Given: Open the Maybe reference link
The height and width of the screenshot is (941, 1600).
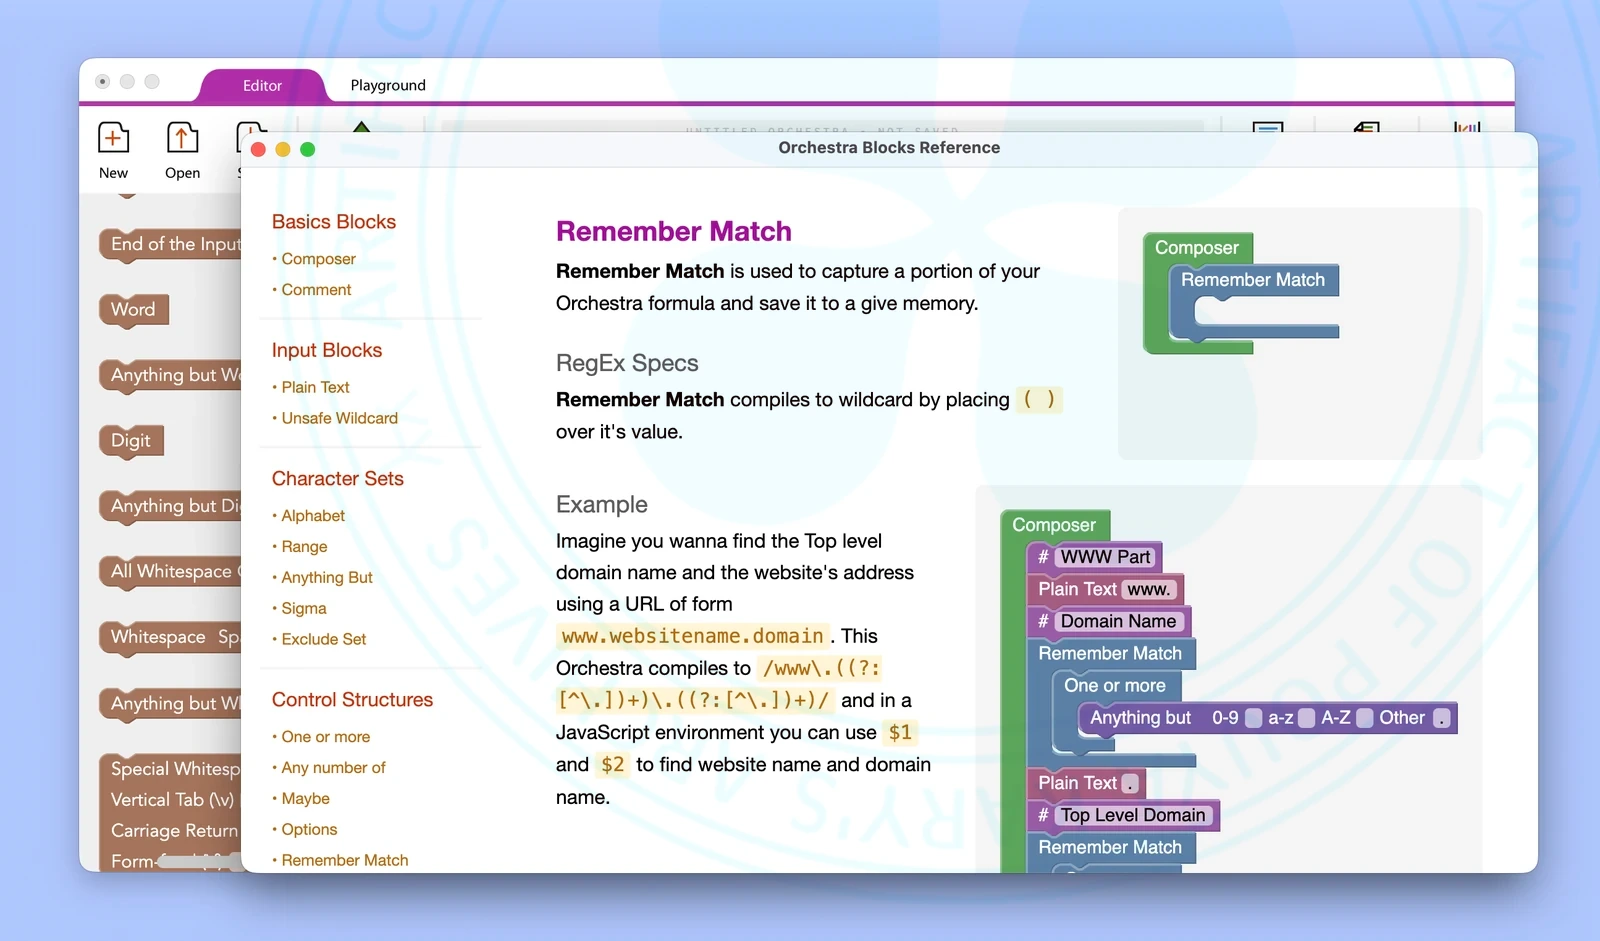Looking at the screenshot, I should coord(305,799).
